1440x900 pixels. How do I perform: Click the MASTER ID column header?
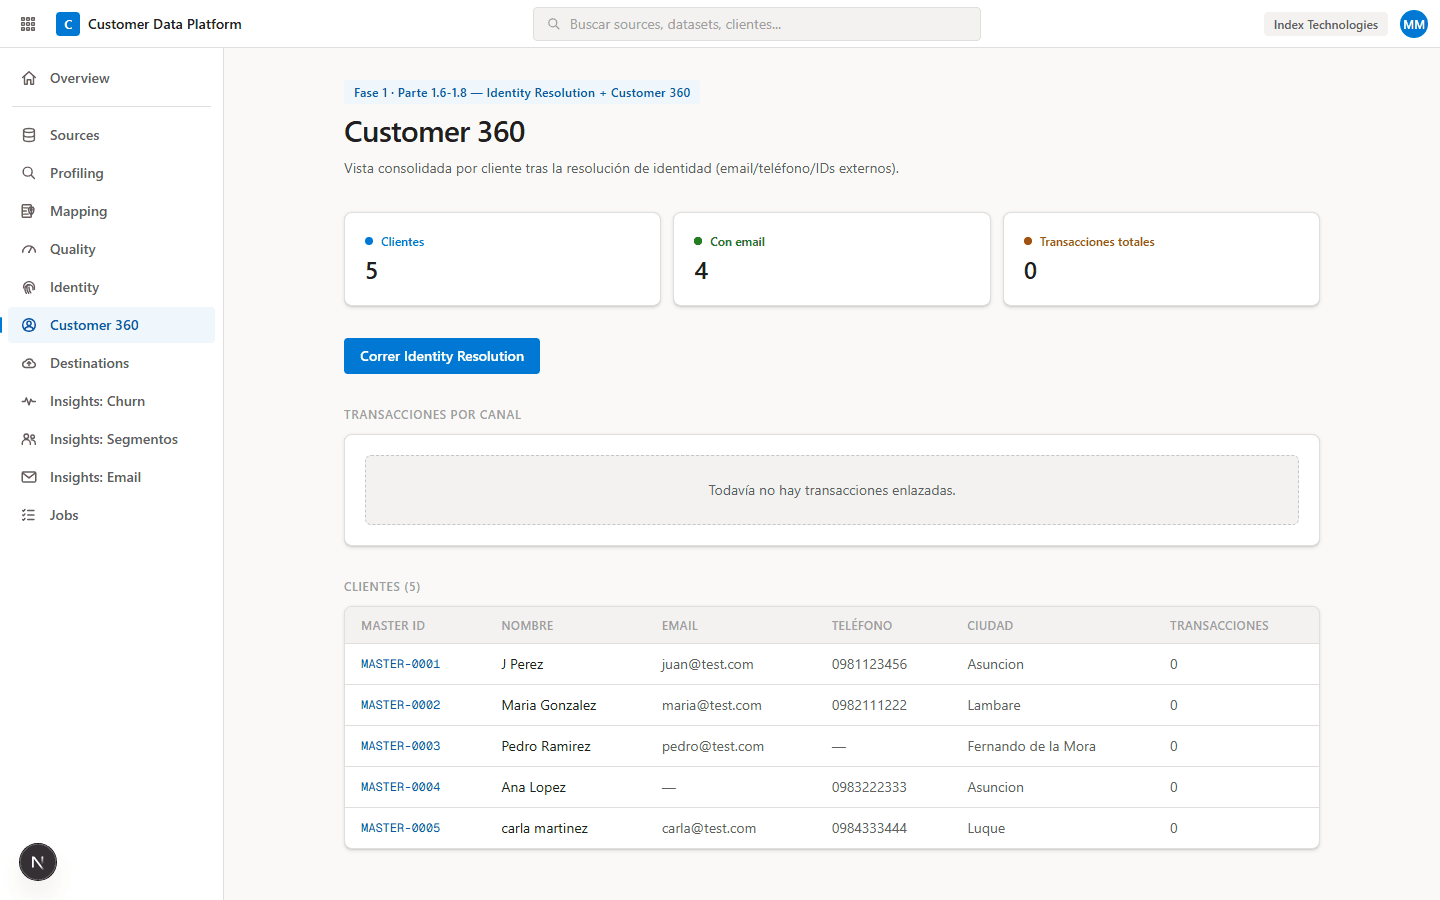(393, 626)
